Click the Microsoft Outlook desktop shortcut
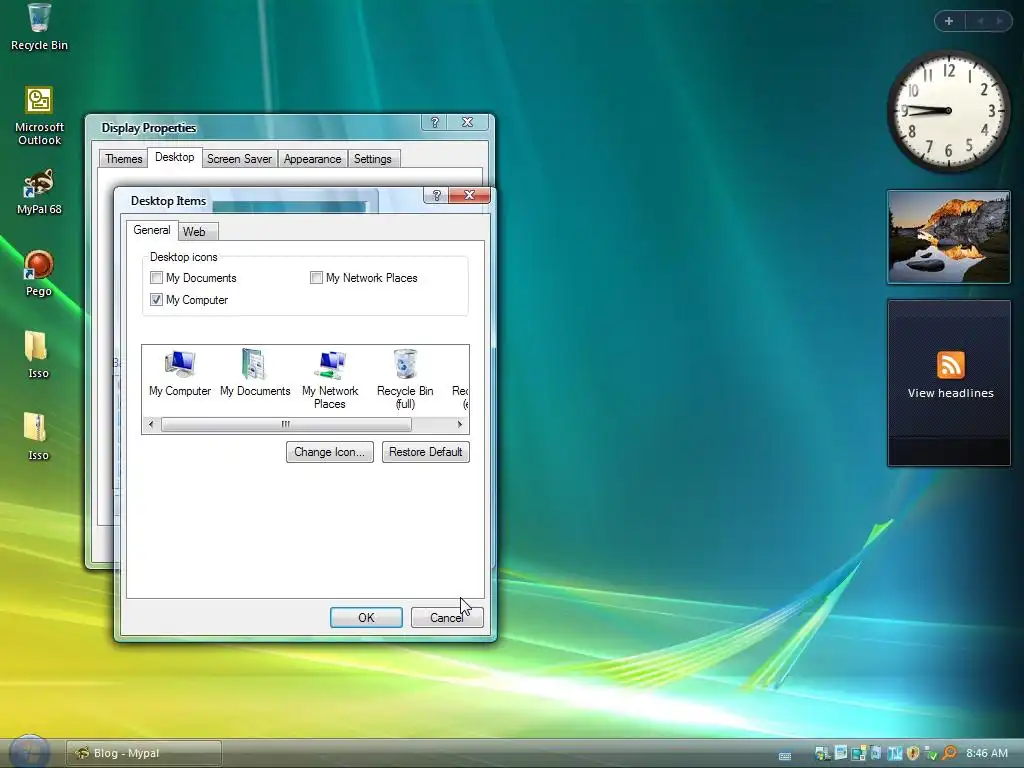This screenshot has width=1024, height=768. [39, 116]
